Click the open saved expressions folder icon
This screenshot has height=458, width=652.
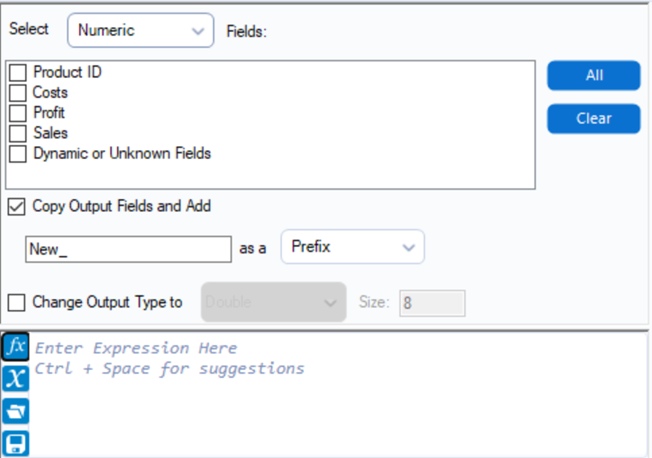click(15, 410)
